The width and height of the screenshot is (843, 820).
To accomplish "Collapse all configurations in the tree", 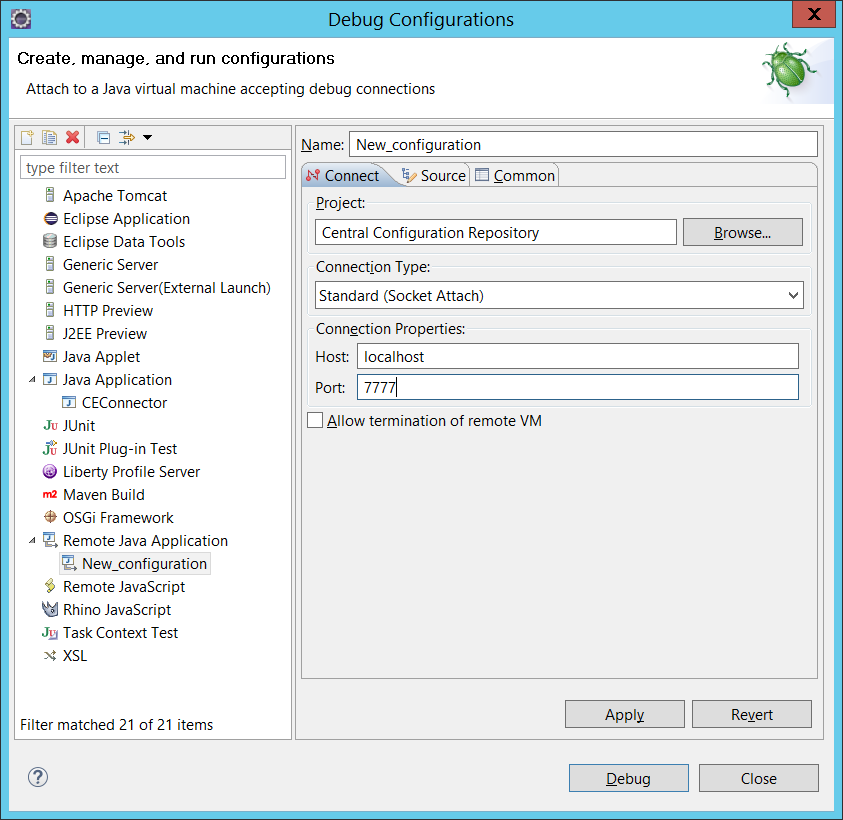I will (103, 138).
